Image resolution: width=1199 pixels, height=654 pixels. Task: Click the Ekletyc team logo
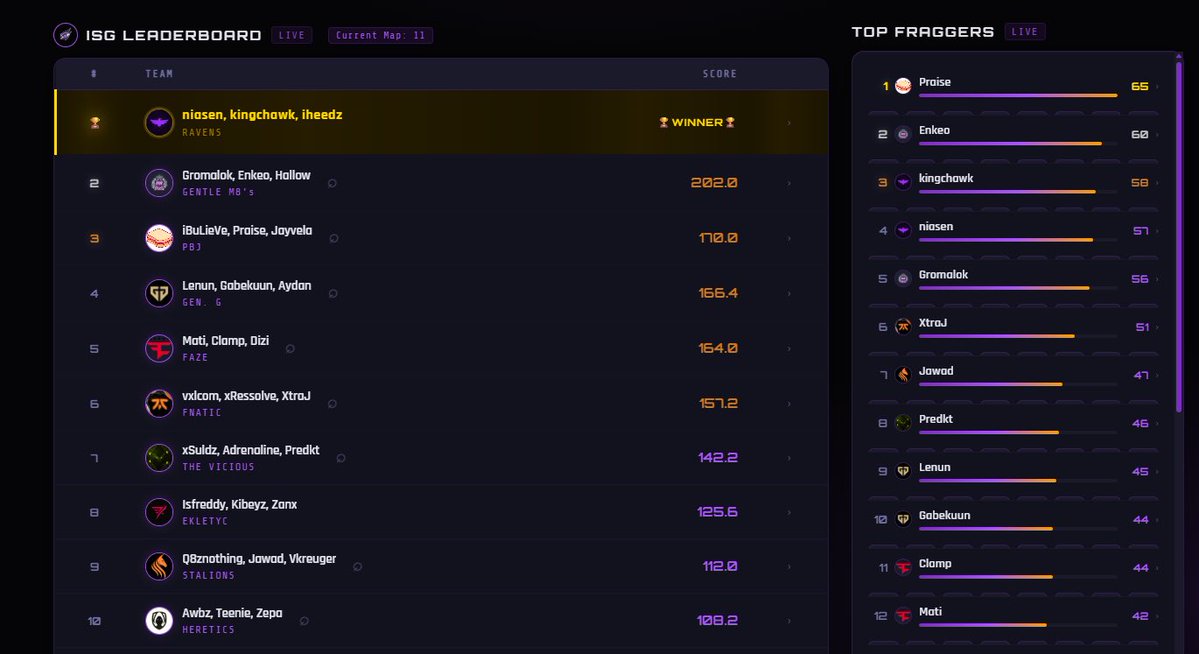tap(159, 512)
